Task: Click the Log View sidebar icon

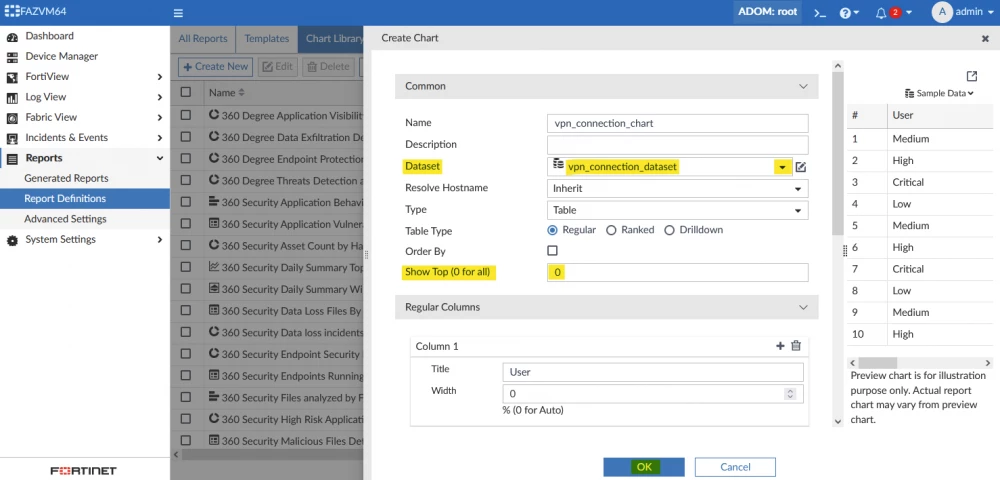Action: [12, 98]
